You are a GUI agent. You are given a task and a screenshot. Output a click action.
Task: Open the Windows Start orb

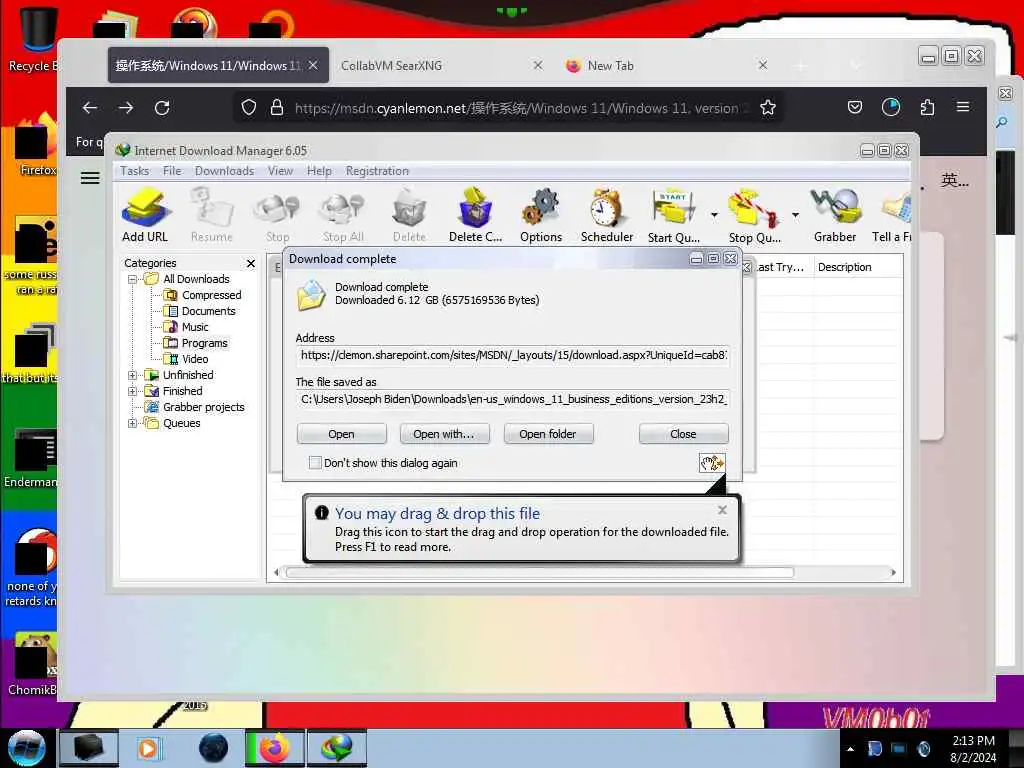[x=26, y=748]
